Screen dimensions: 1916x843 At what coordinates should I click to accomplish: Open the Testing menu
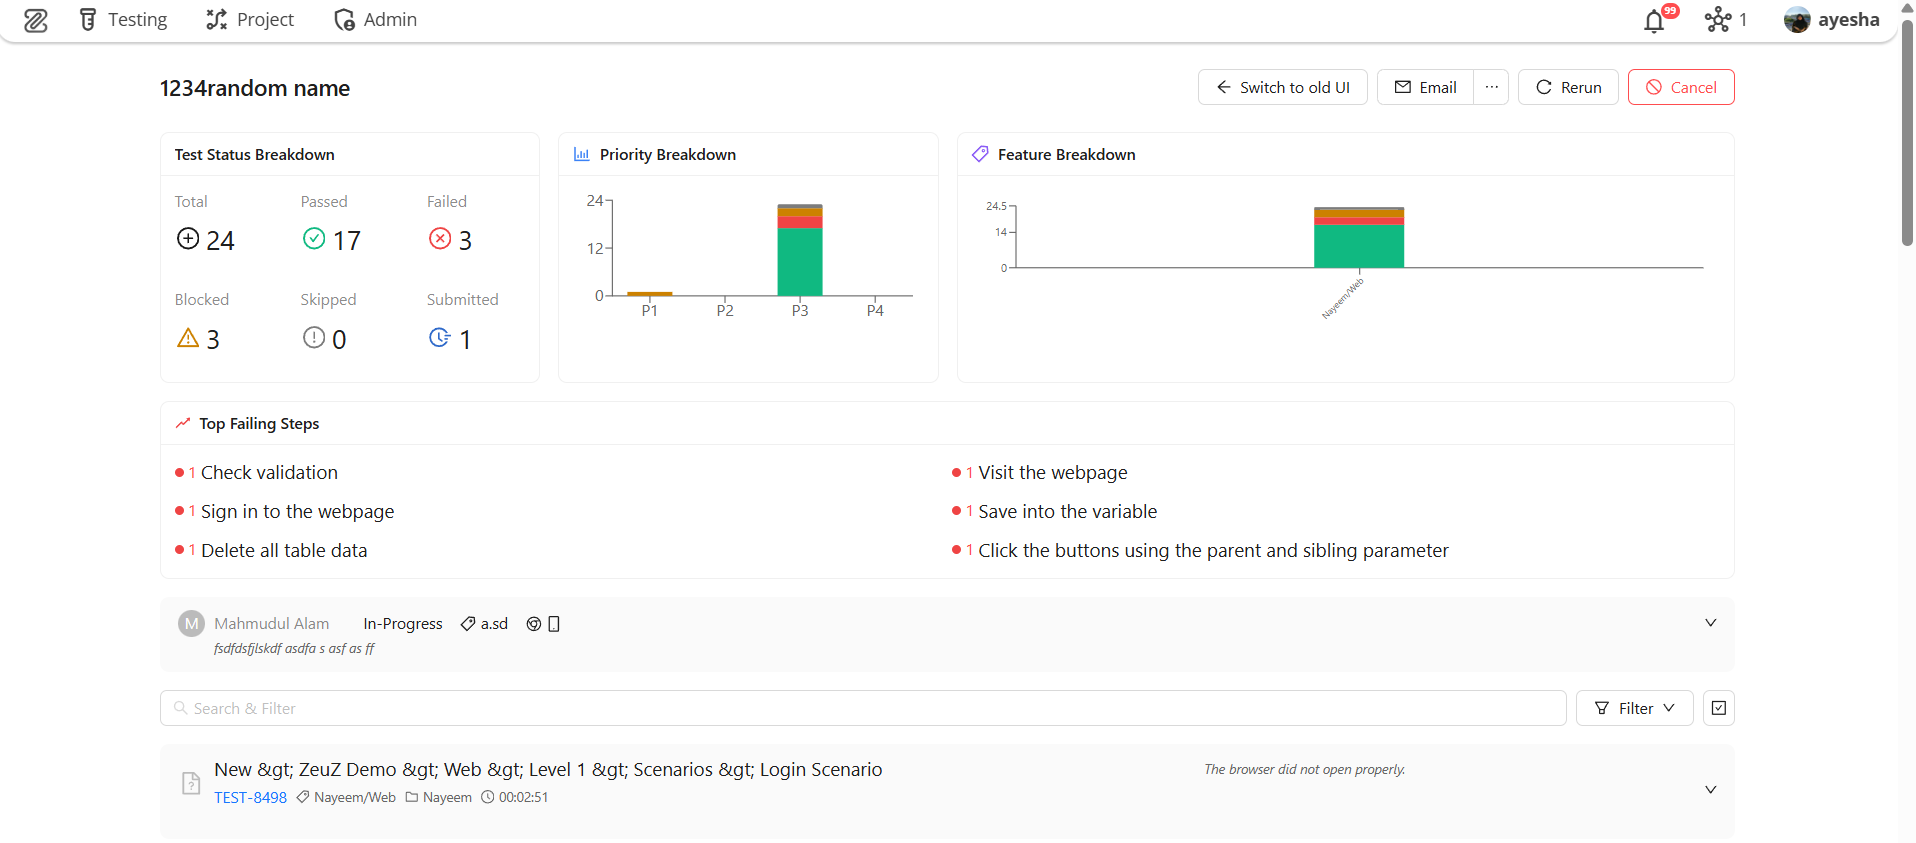(x=123, y=20)
